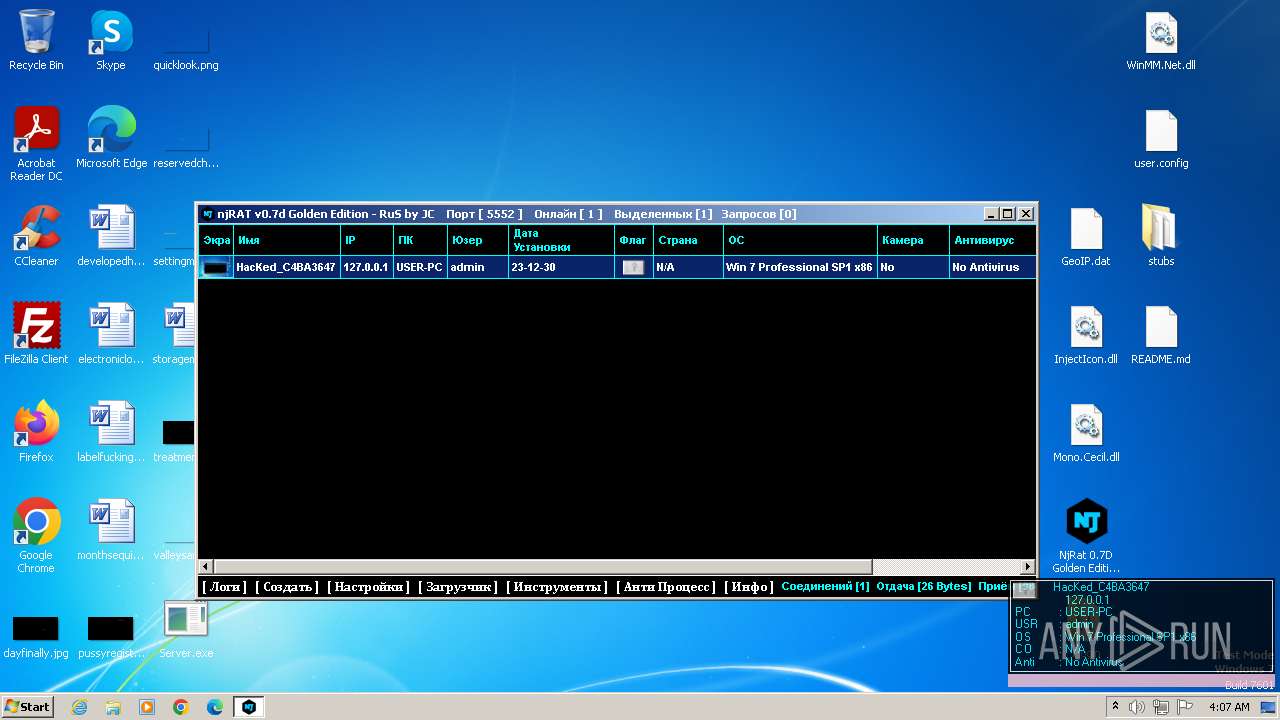1280x720 pixels.
Task: Select the labelfucking... Word document
Action: [111, 433]
